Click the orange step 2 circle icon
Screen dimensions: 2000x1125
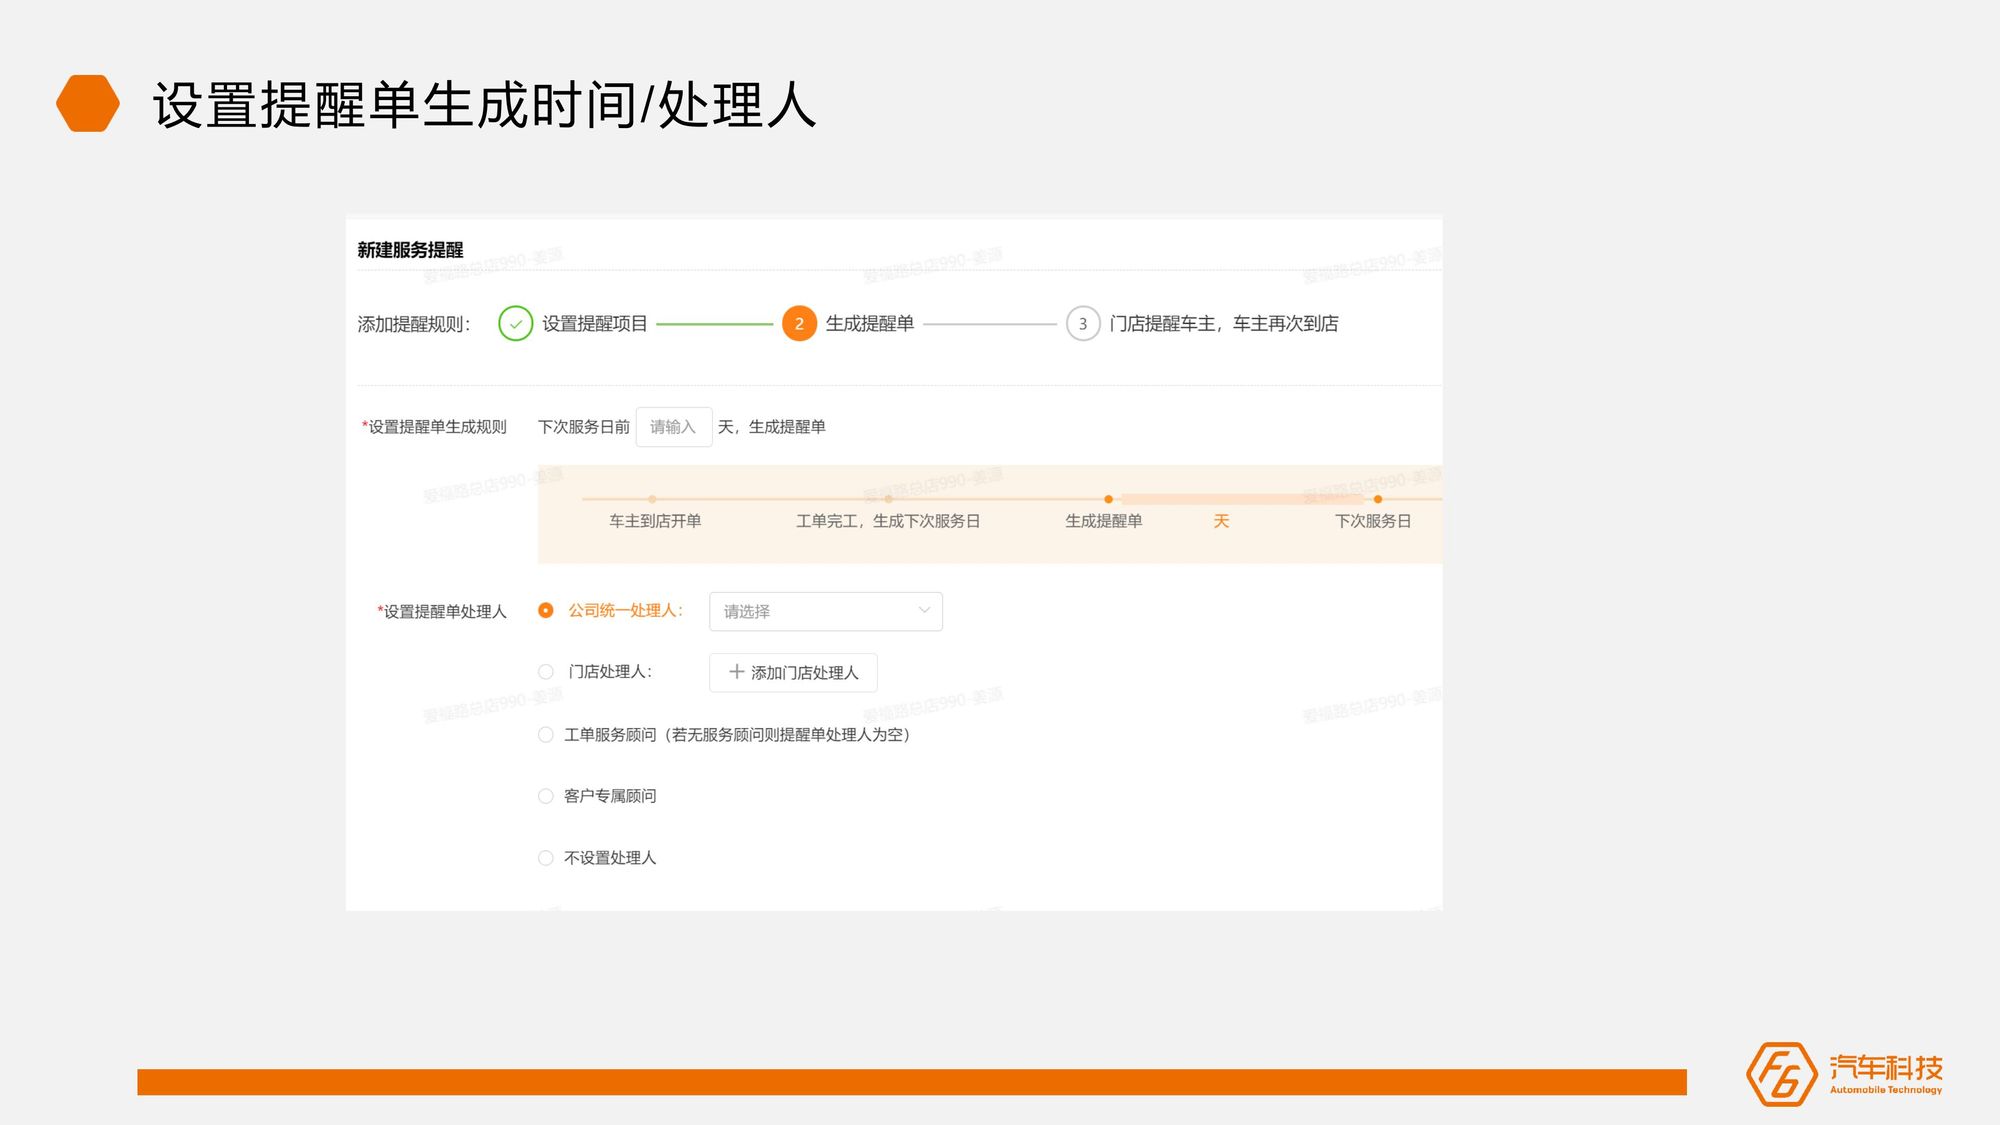pyautogui.click(x=799, y=324)
